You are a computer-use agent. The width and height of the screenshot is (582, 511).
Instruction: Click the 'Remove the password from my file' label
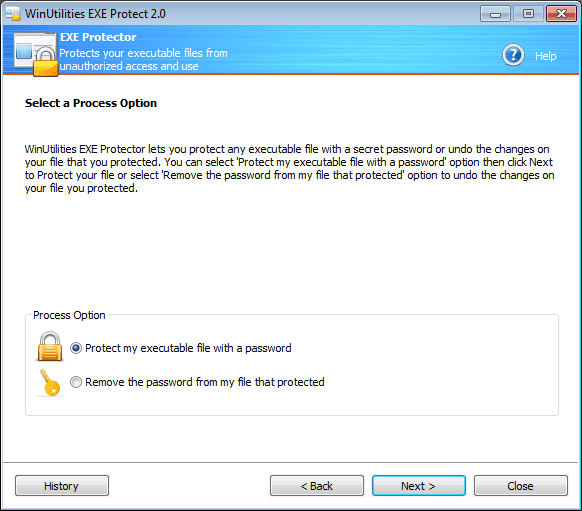pyautogui.click(x=205, y=382)
